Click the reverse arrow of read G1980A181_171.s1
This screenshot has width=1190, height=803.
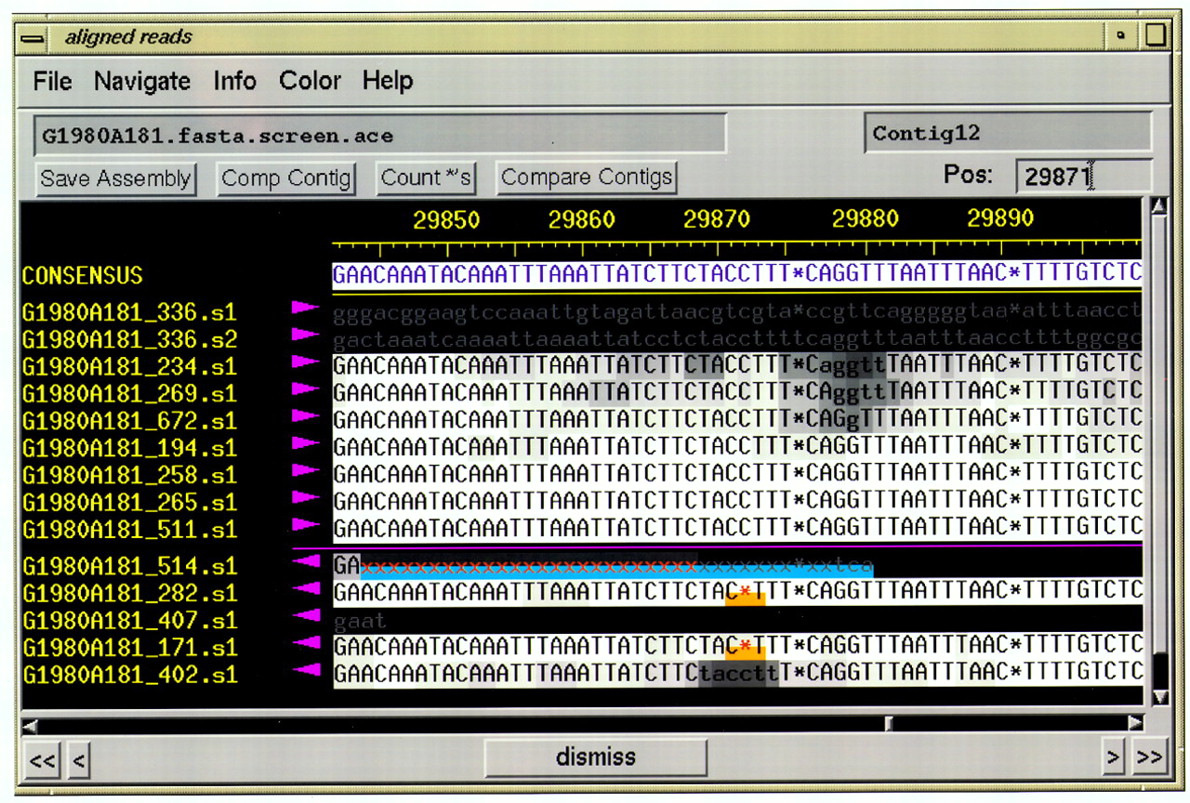pyautogui.click(x=306, y=643)
